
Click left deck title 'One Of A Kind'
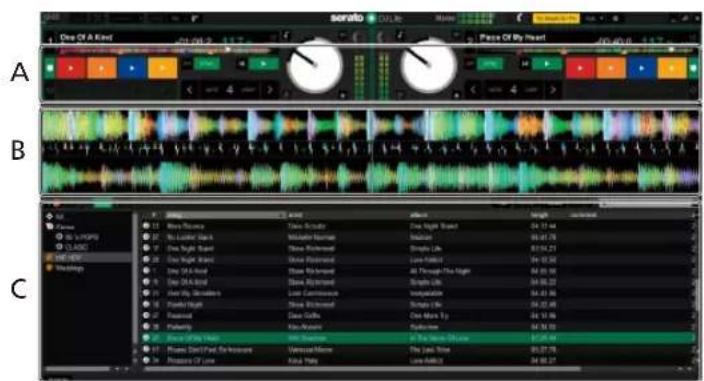point(86,37)
